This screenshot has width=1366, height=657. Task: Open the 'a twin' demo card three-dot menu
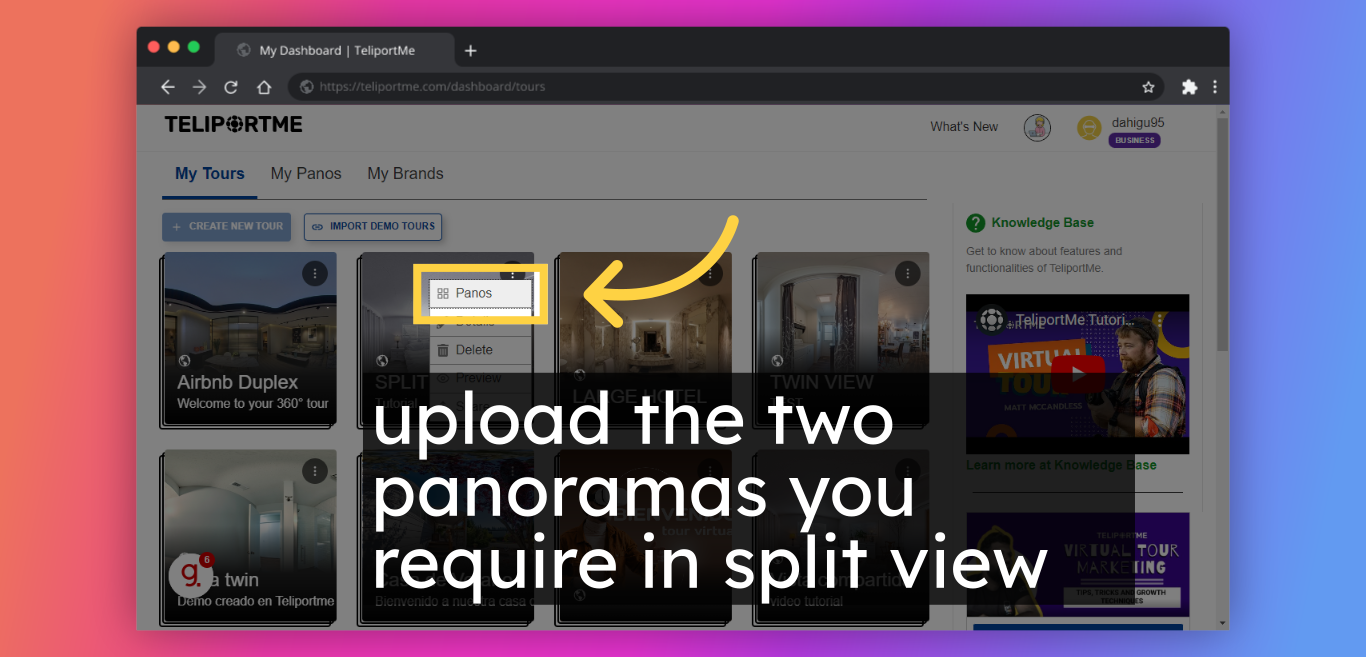(315, 471)
